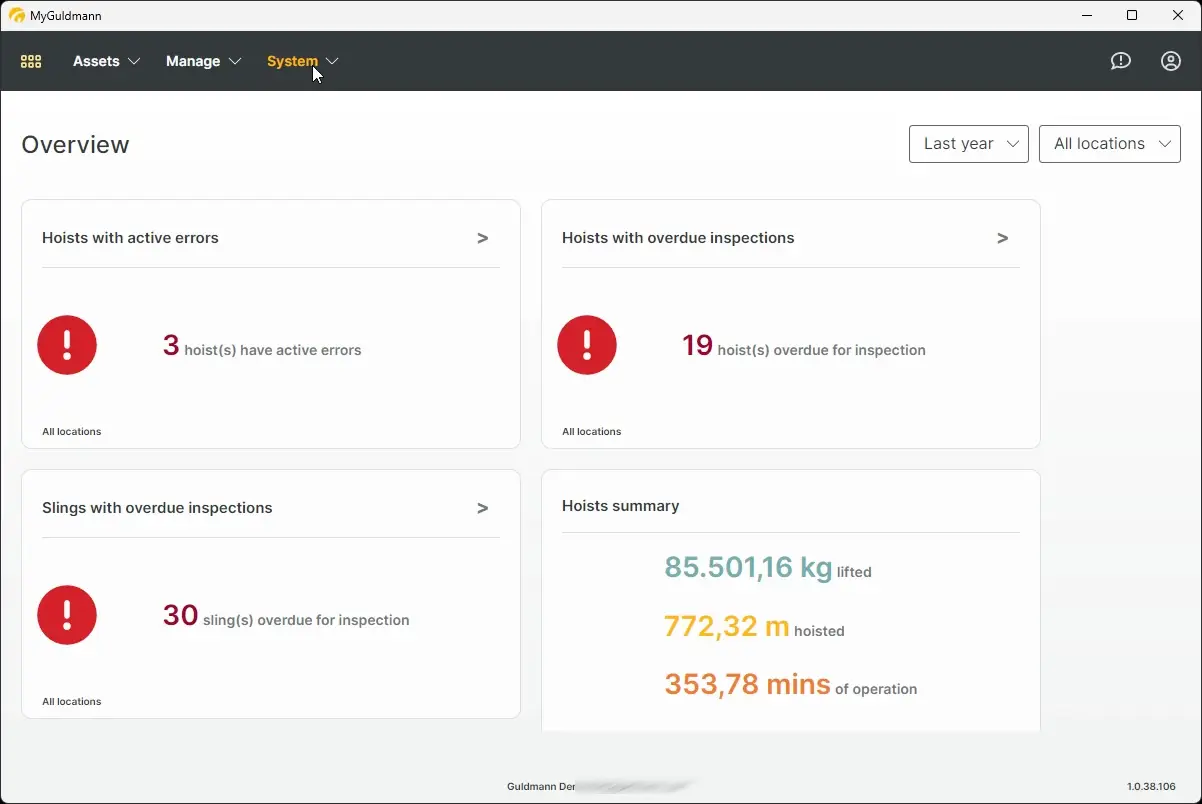Open Slings with overdue inspections details

(482, 508)
